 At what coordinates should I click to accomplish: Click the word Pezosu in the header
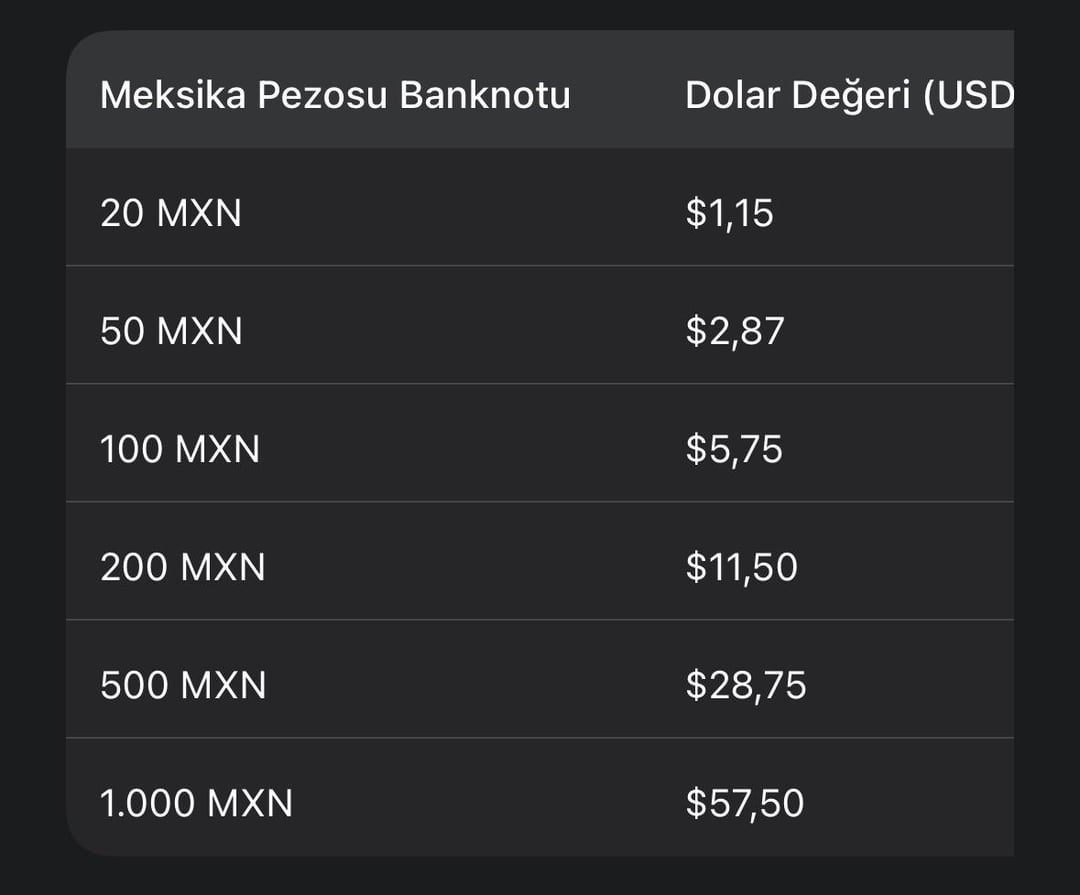click(x=322, y=94)
